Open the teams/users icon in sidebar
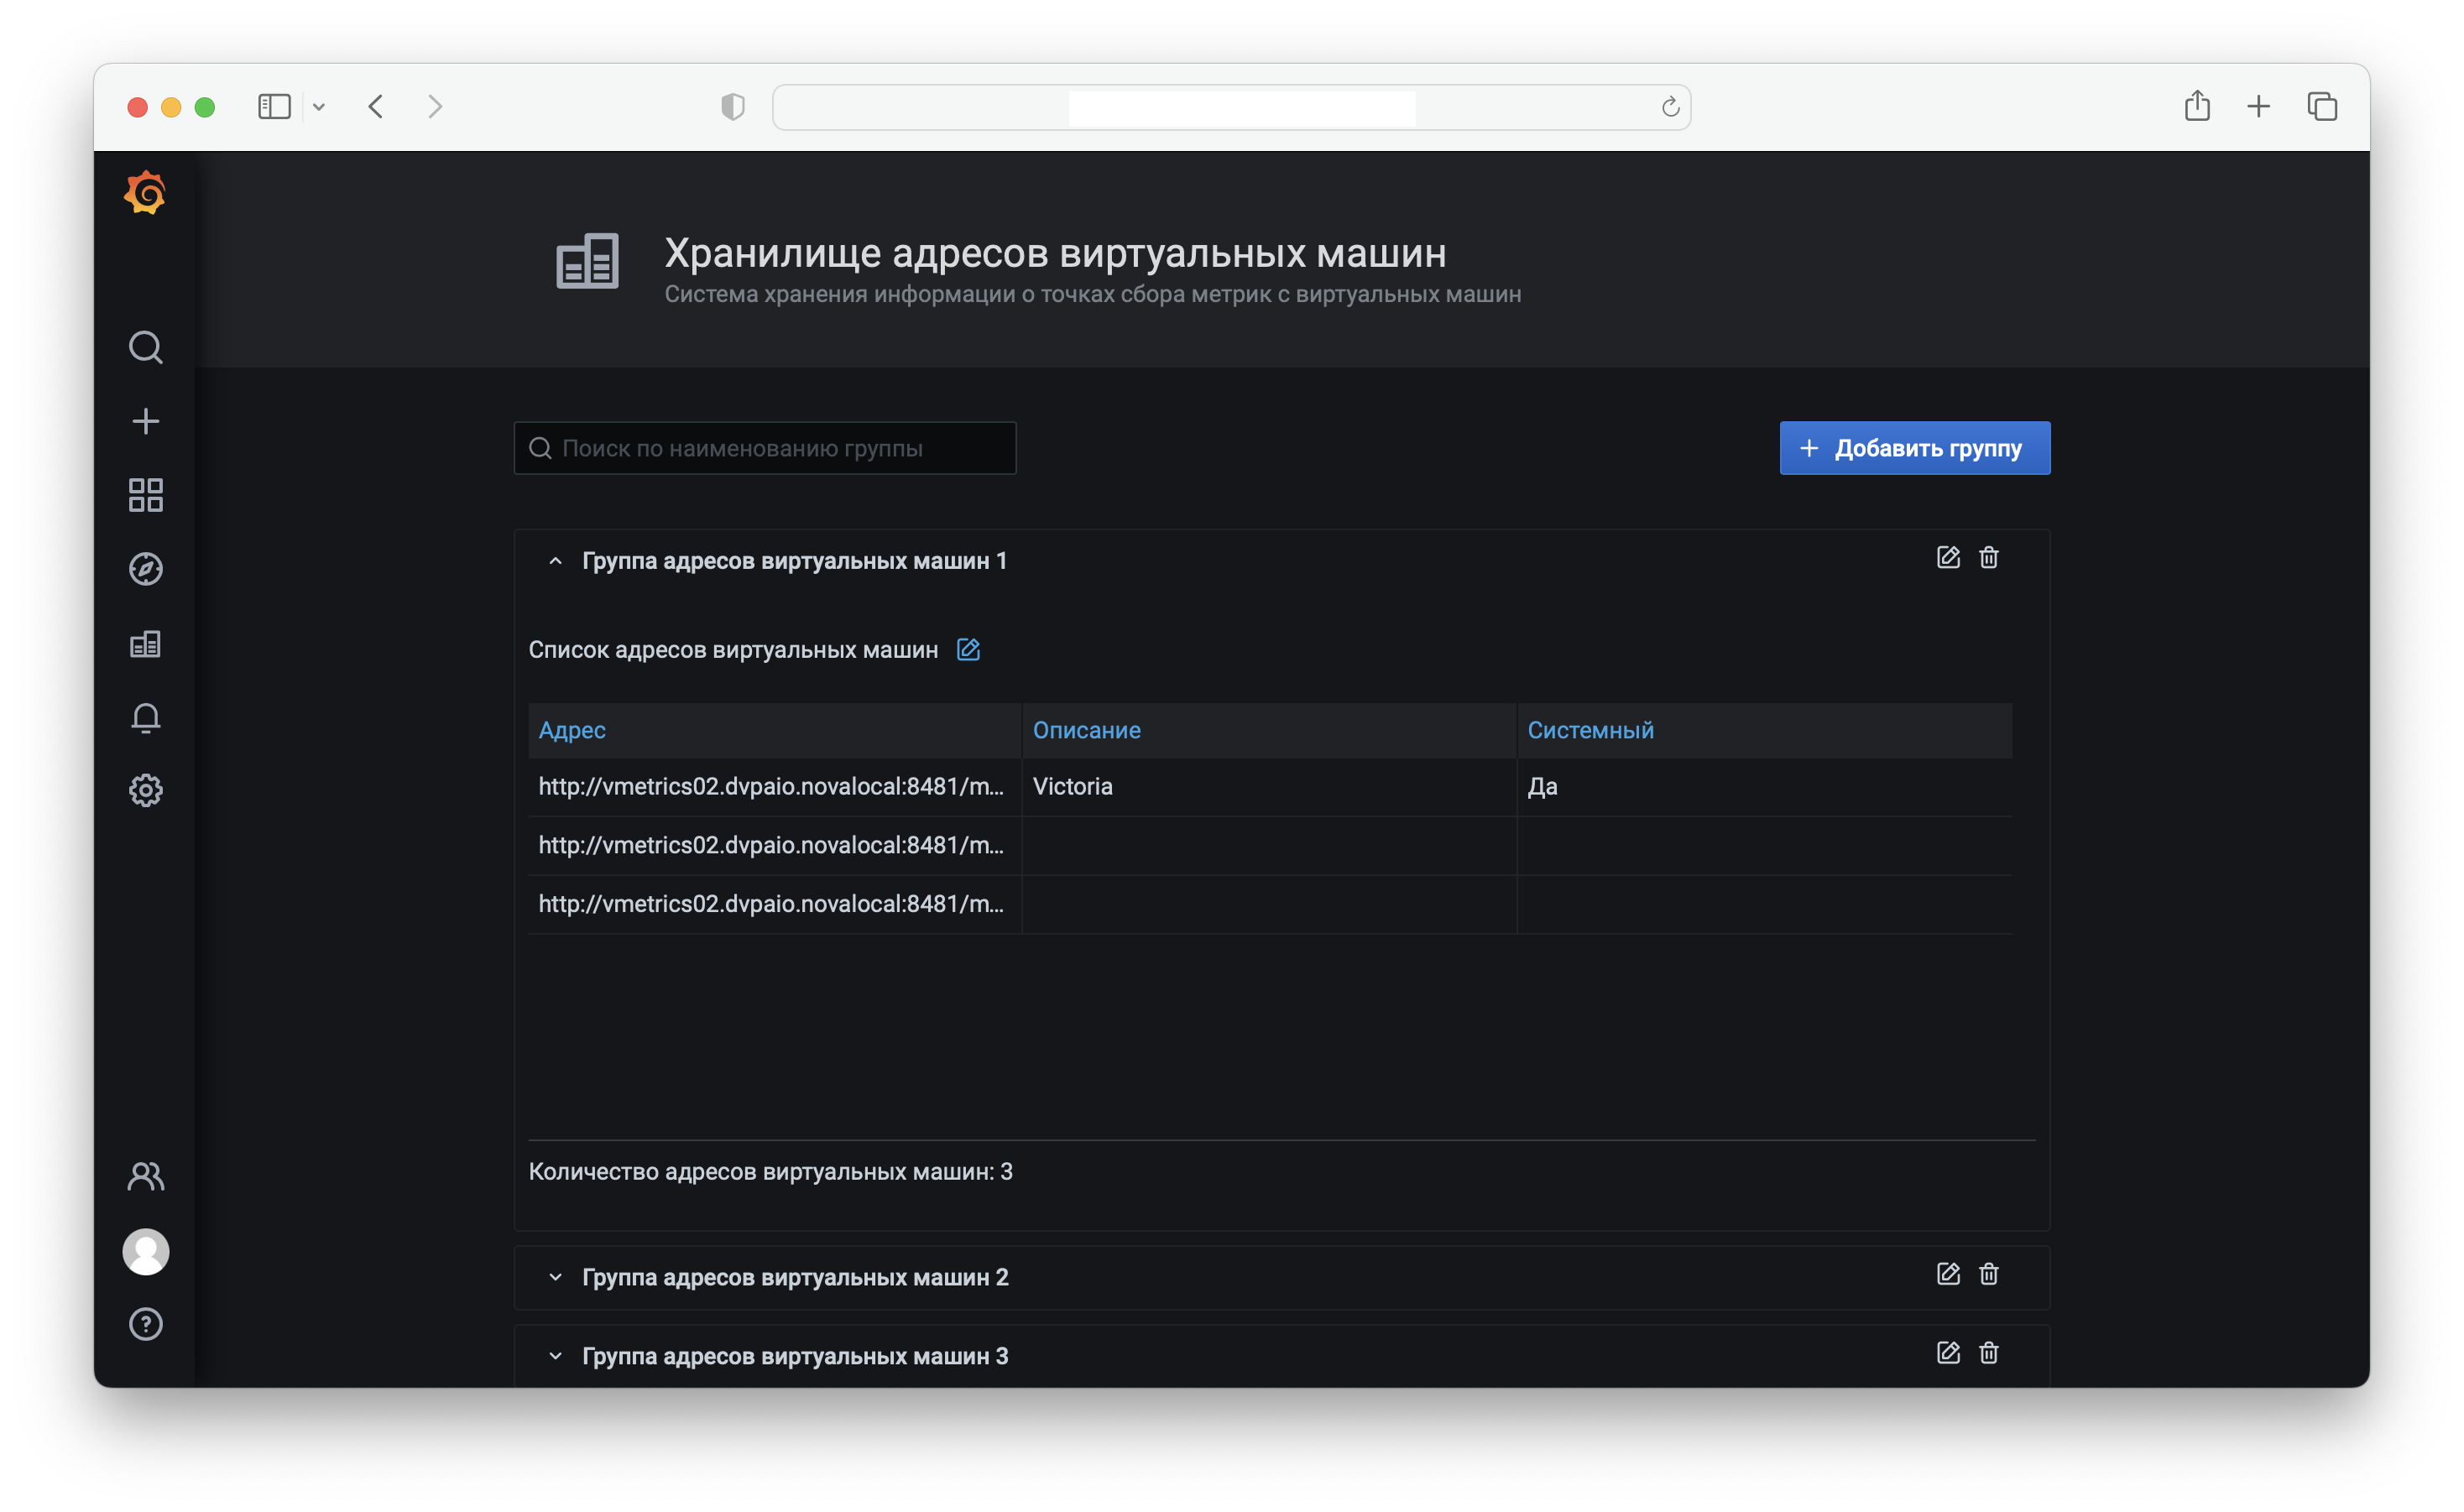 [x=146, y=1176]
